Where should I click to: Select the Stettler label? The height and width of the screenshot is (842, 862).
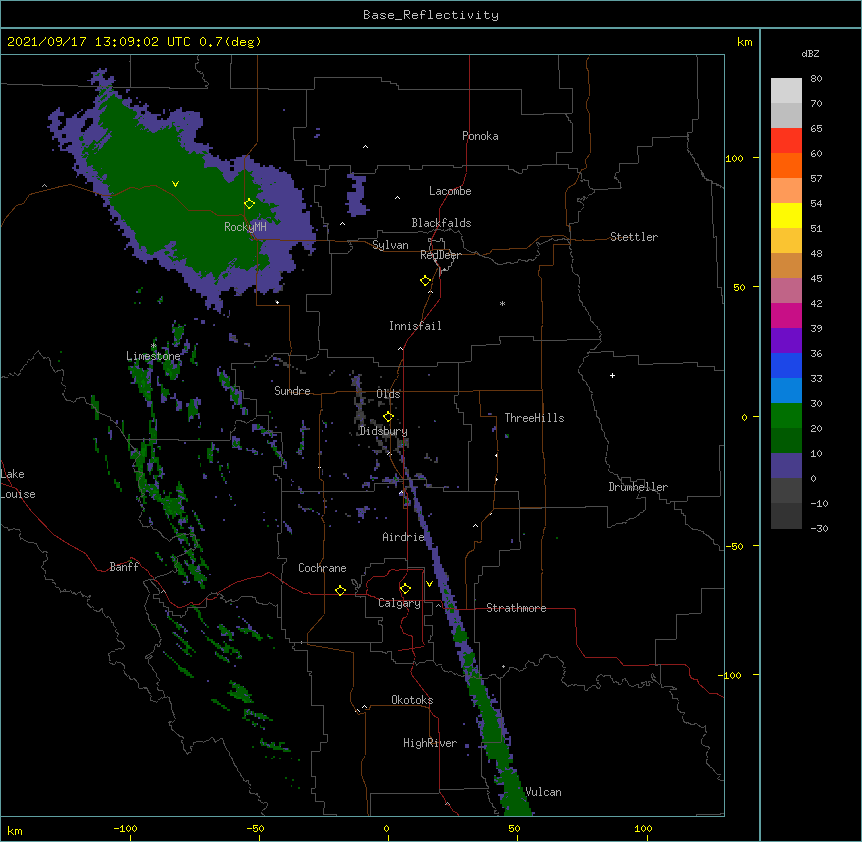pos(633,237)
